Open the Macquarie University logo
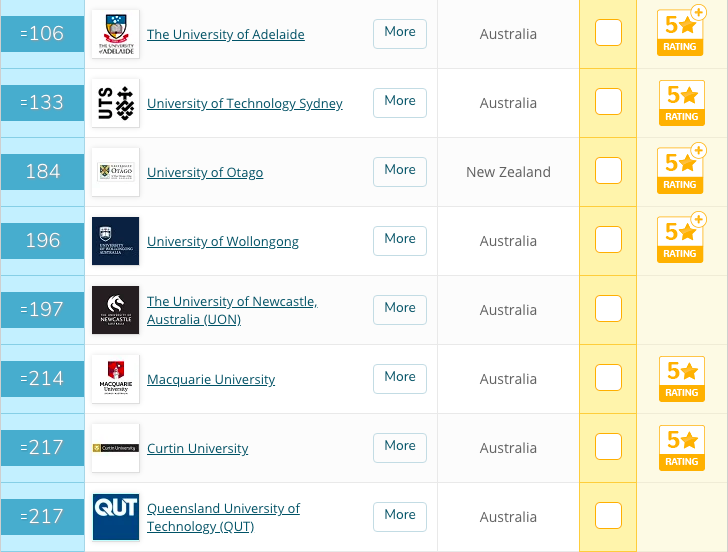The width and height of the screenshot is (728, 552). tap(116, 379)
